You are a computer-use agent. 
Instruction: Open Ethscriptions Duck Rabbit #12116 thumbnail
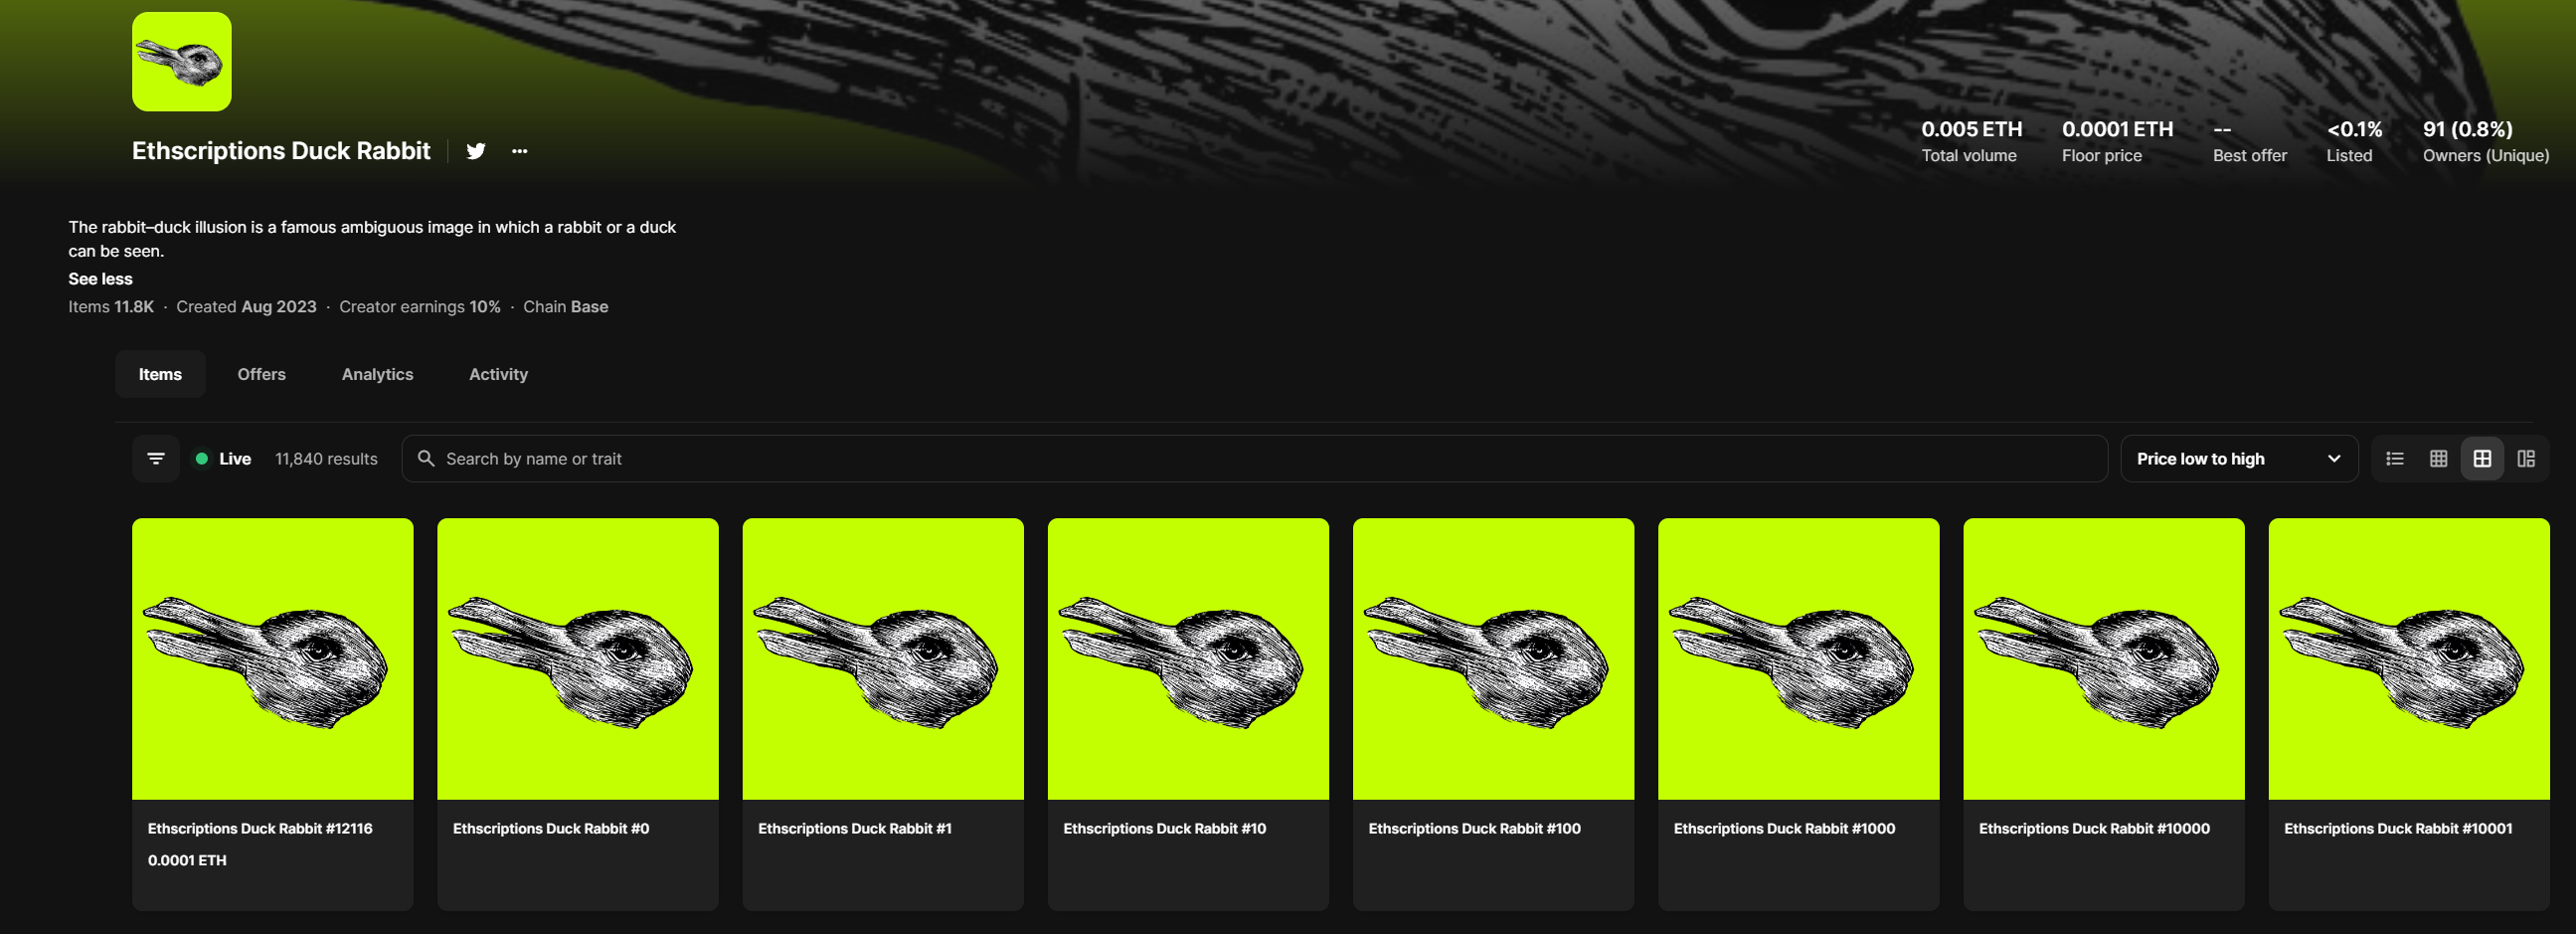coord(272,658)
